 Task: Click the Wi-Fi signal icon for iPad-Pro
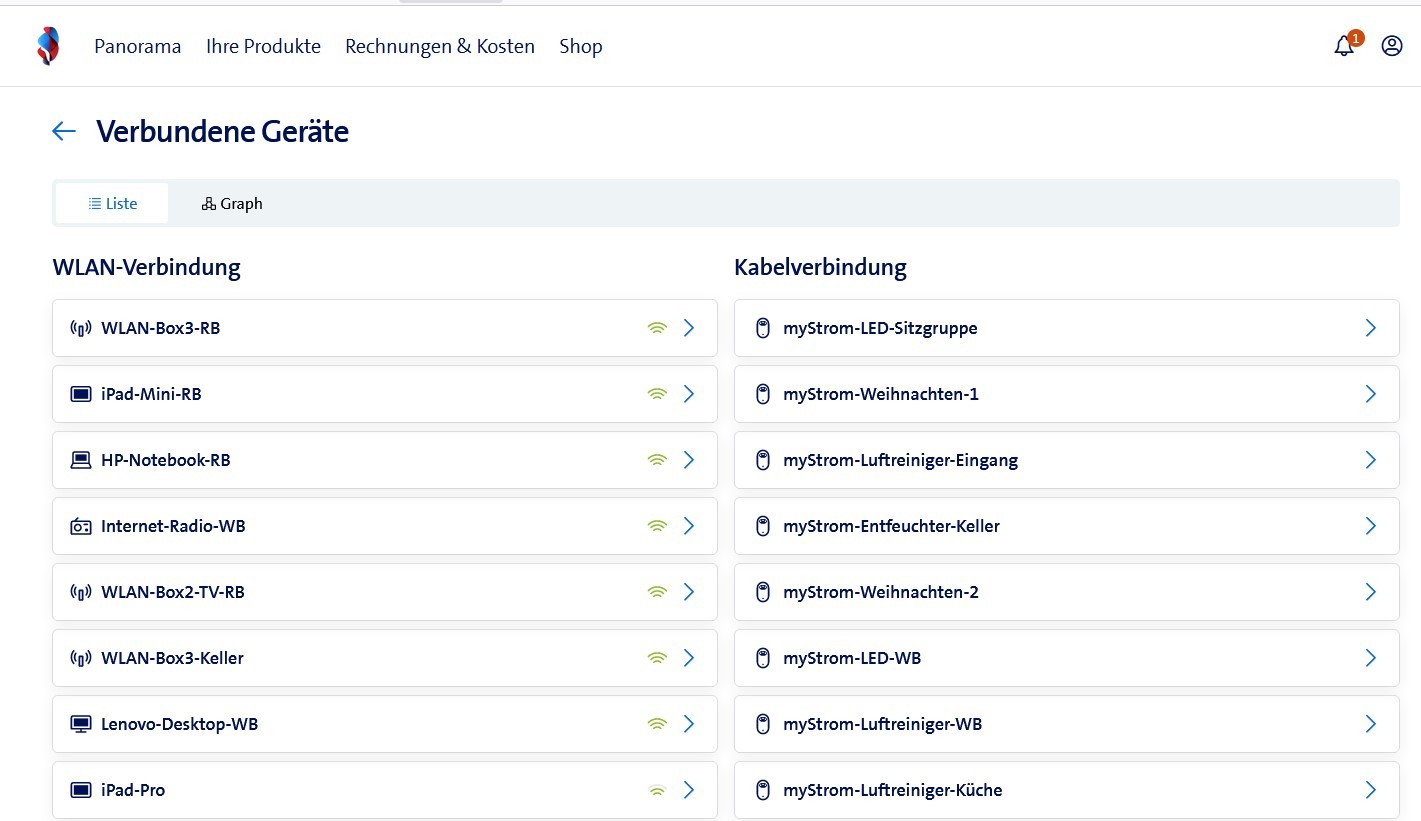pyautogui.click(x=656, y=790)
